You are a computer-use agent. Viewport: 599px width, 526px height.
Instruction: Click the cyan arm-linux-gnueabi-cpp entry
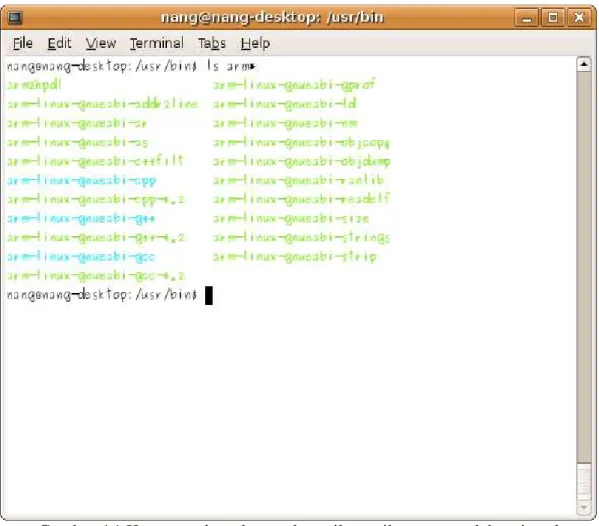coord(82,180)
